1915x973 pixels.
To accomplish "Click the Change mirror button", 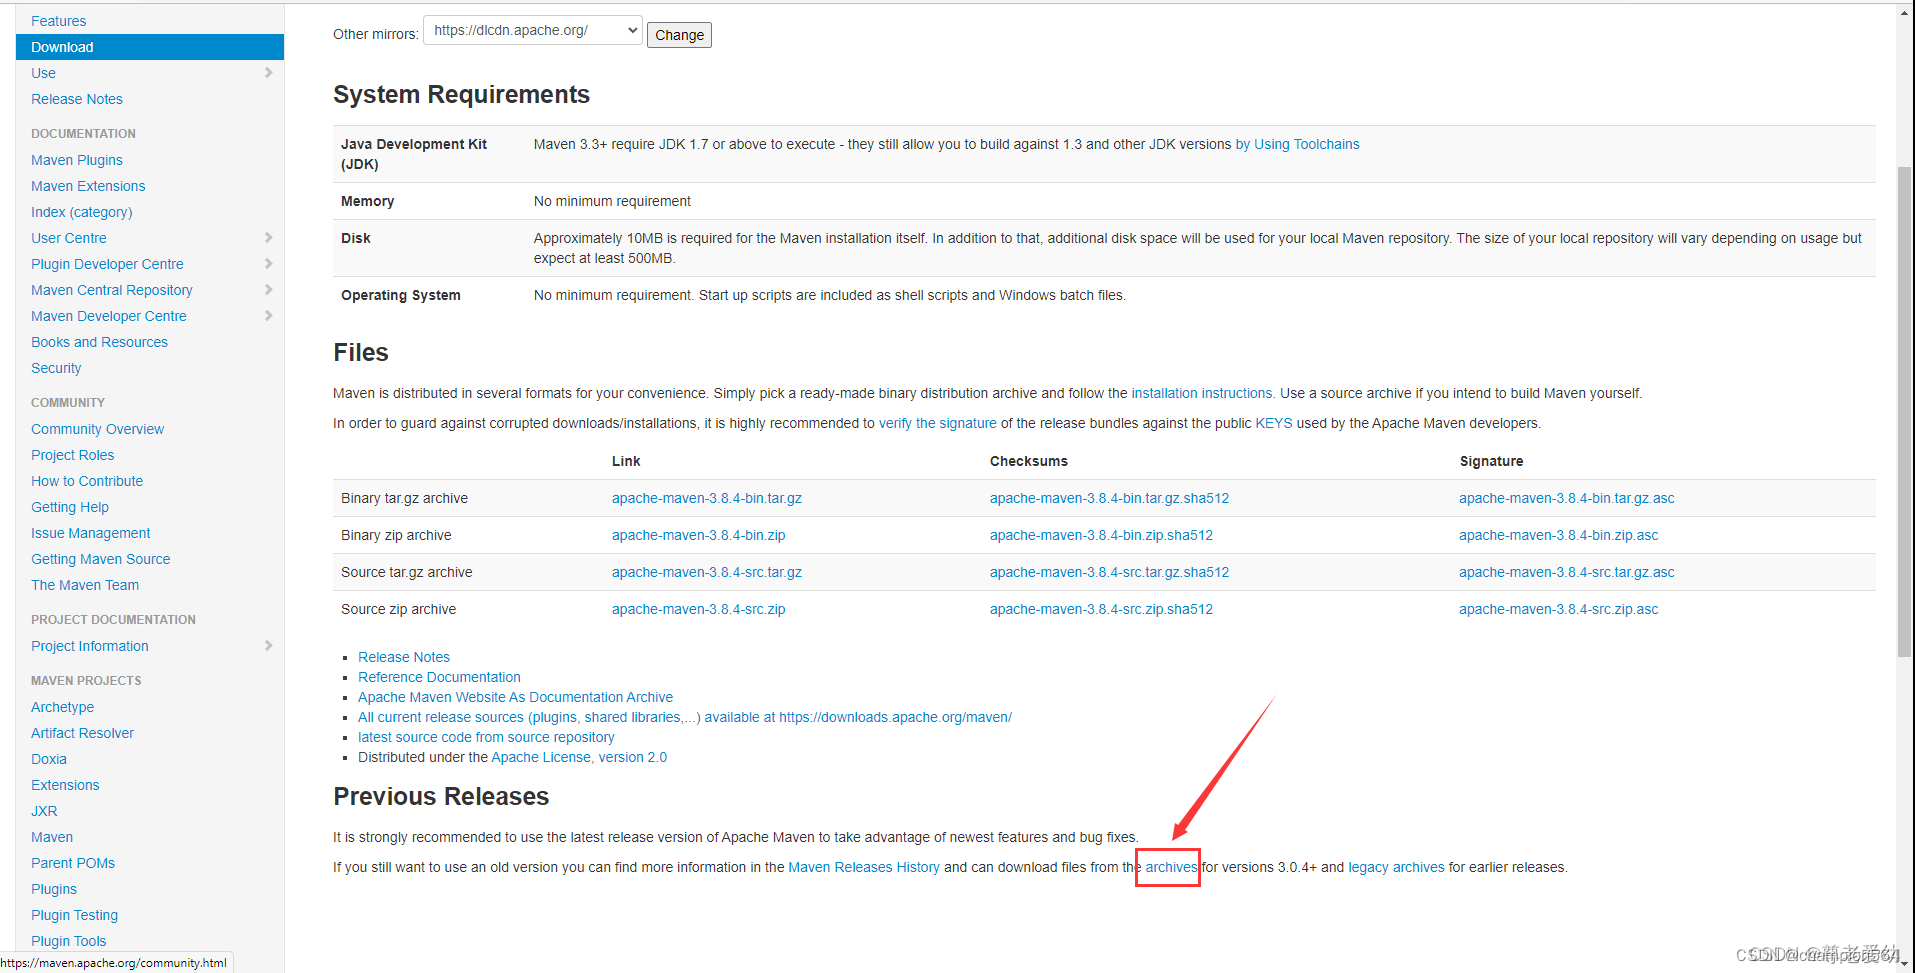I will 679,35.
